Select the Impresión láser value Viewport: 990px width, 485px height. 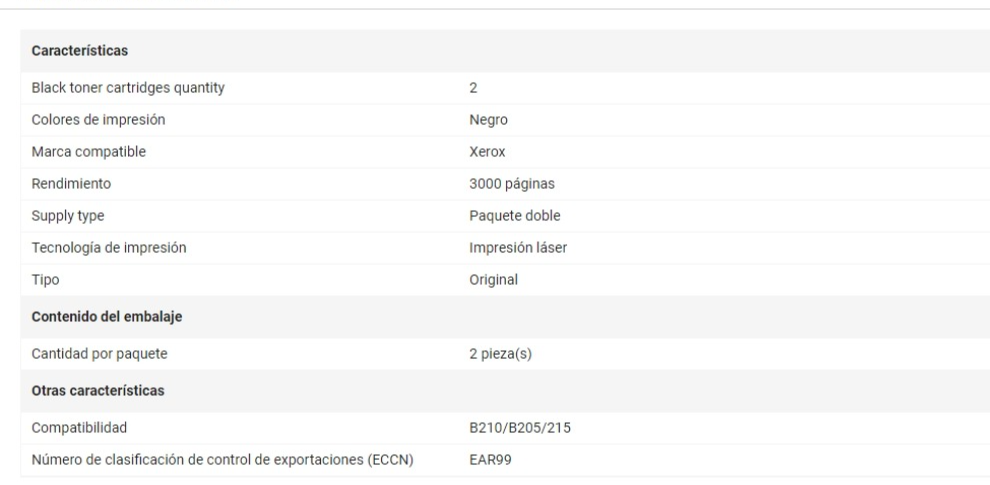(x=518, y=248)
